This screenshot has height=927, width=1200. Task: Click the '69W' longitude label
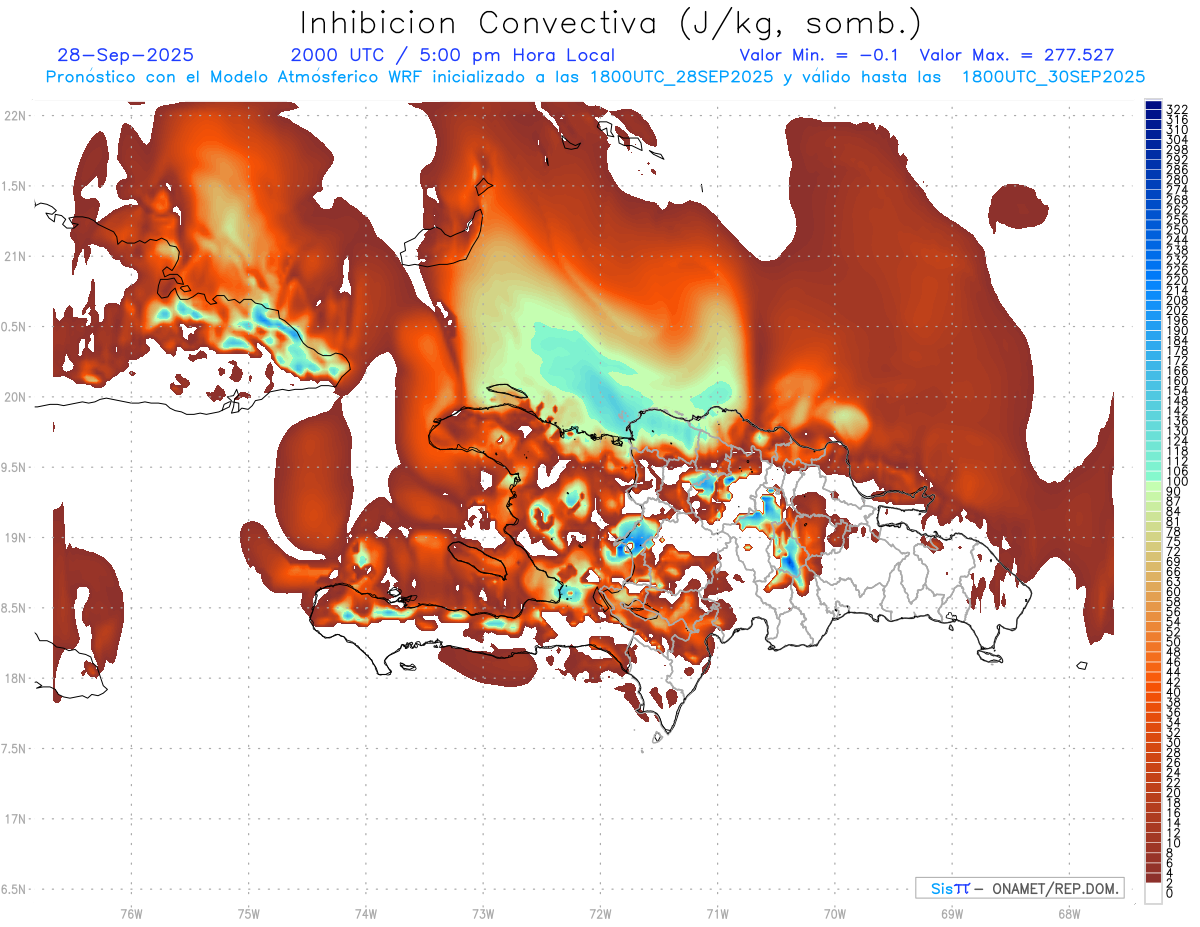(x=951, y=913)
